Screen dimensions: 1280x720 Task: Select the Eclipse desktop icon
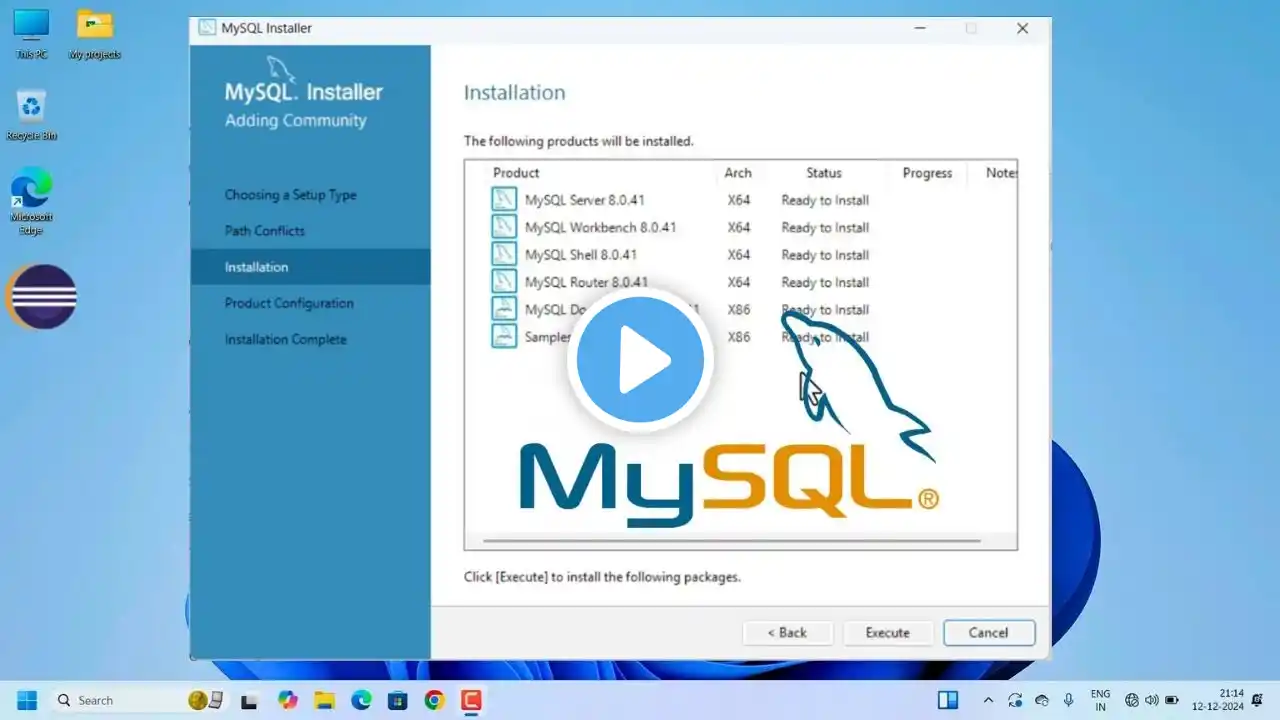click(42, 297)
